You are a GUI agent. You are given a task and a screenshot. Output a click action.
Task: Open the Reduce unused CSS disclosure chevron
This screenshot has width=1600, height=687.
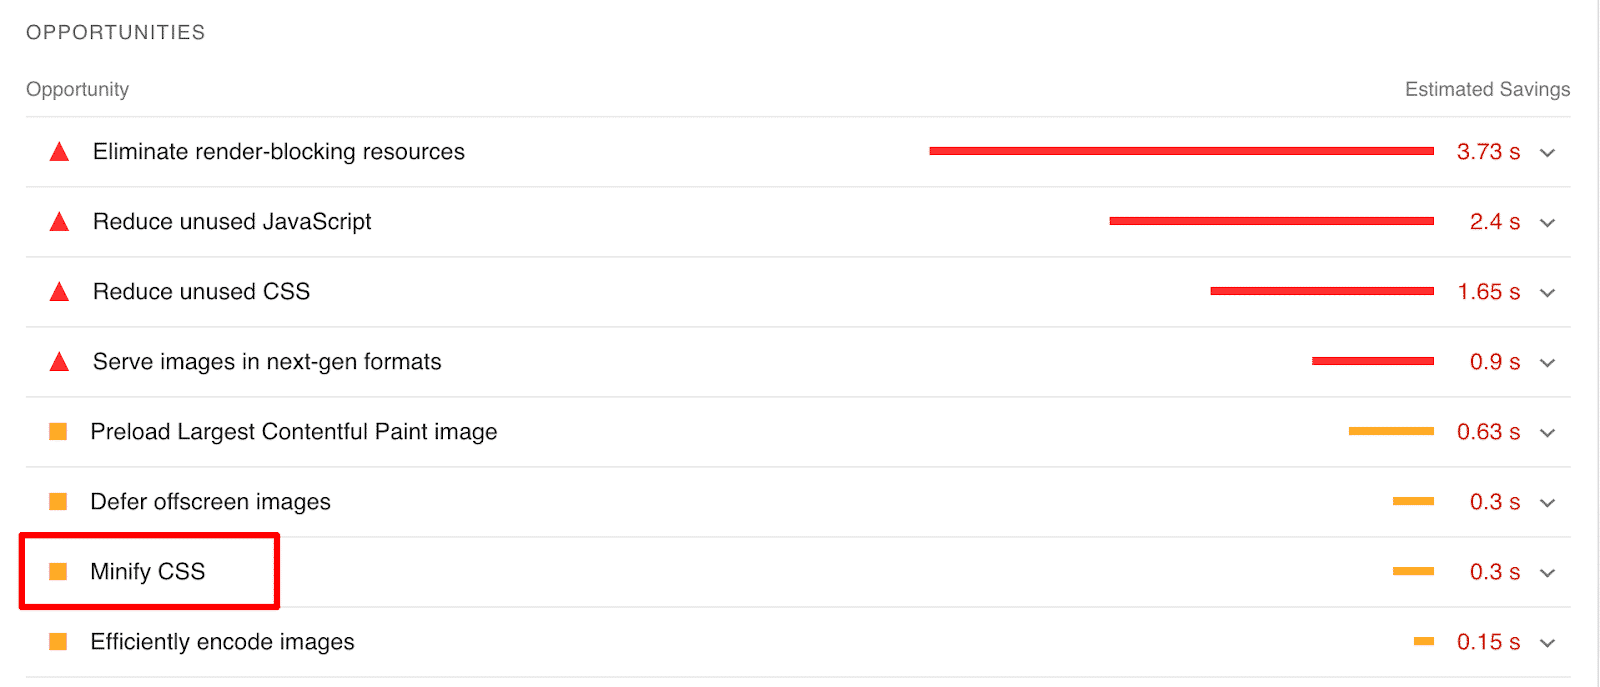click(x=1547, y=292)
